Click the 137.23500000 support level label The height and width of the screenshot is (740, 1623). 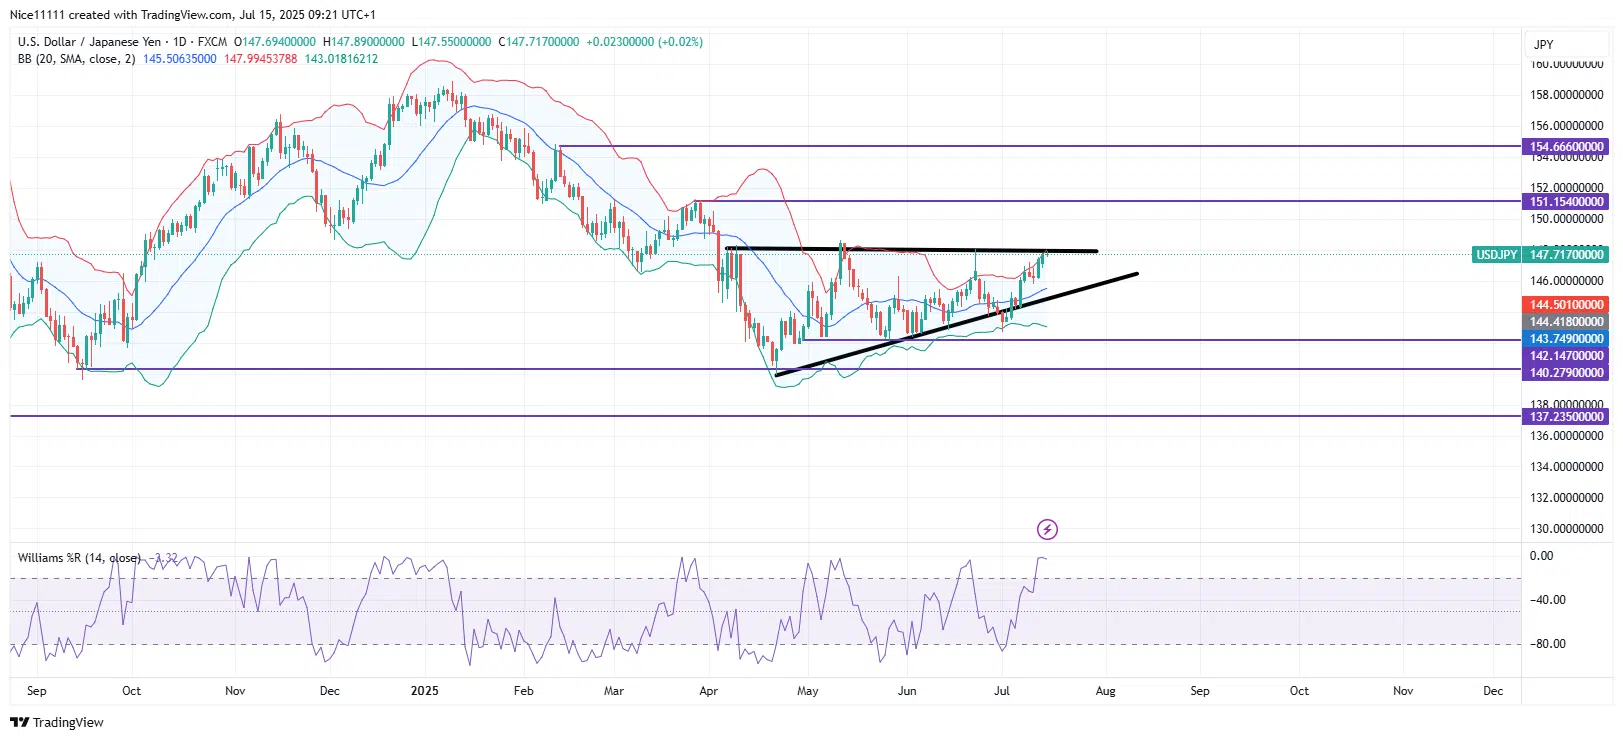(1566, 417)
